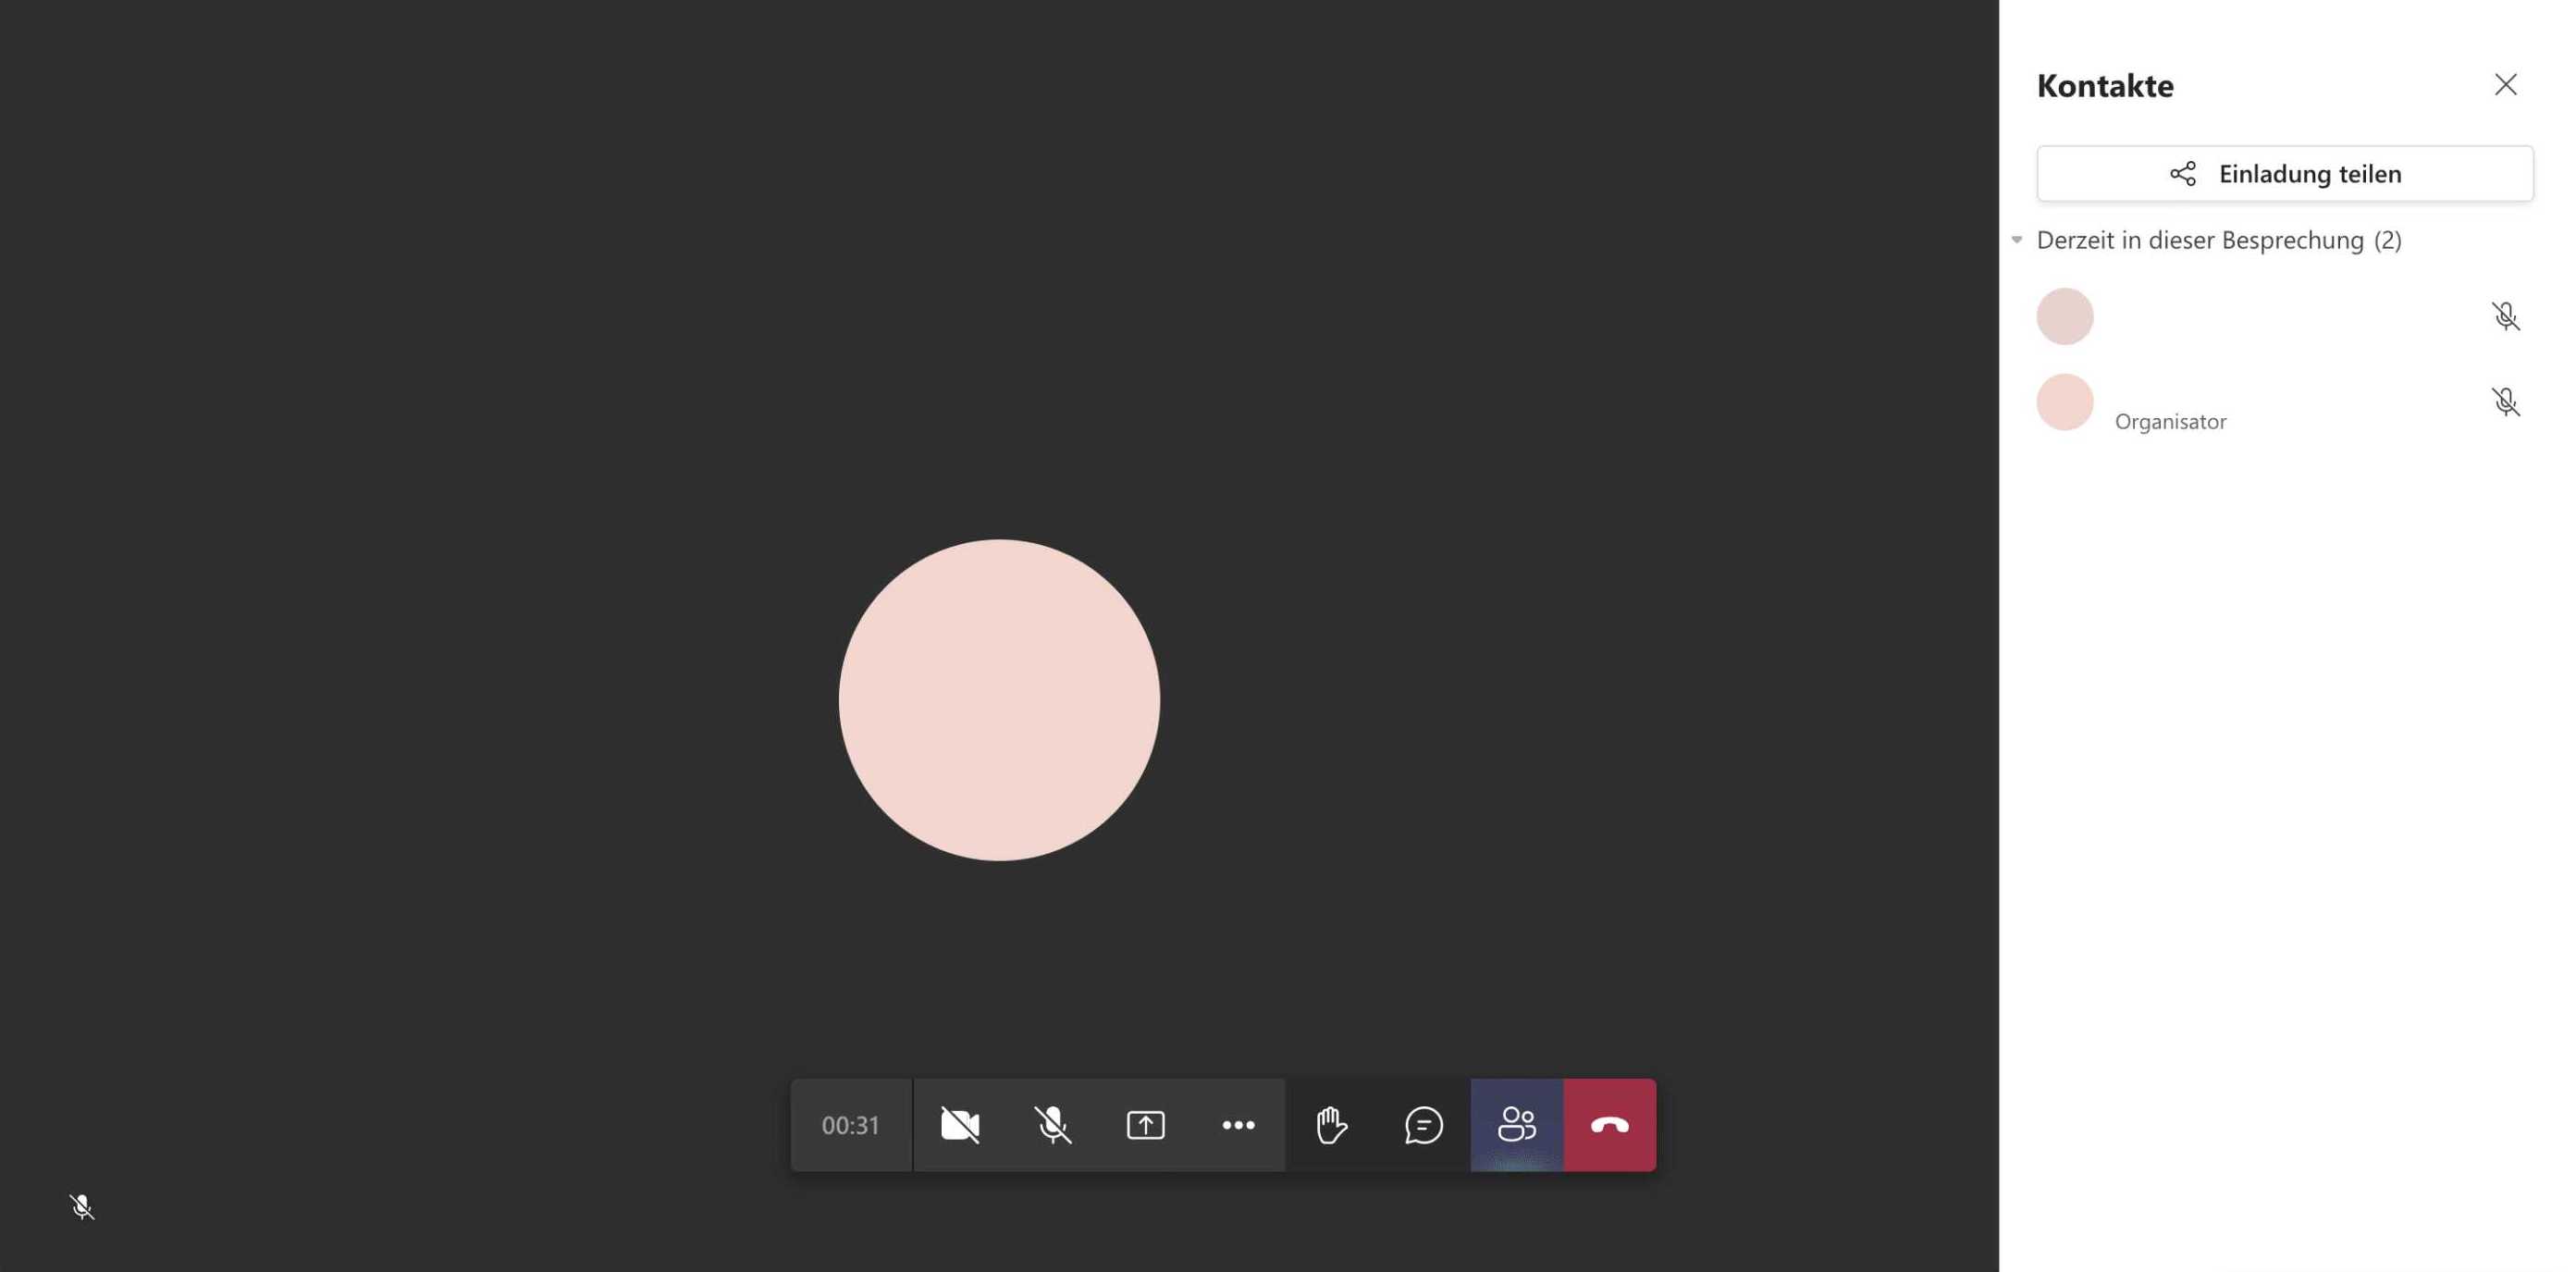Raise your hand in the meeting

[x=1332, y=1125]
